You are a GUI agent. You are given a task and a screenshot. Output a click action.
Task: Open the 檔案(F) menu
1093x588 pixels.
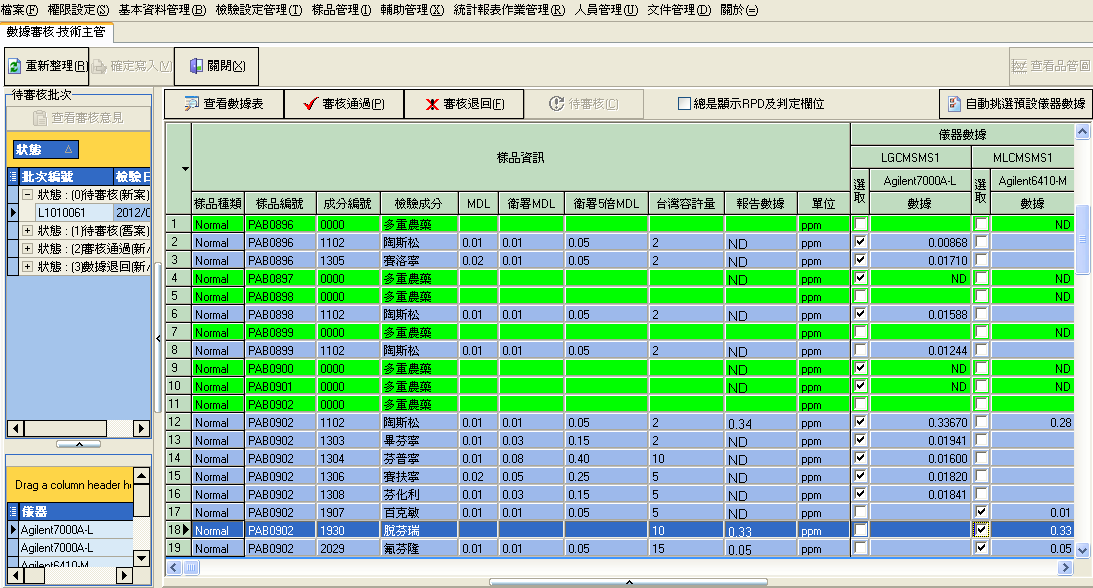[x=20, y=10]
